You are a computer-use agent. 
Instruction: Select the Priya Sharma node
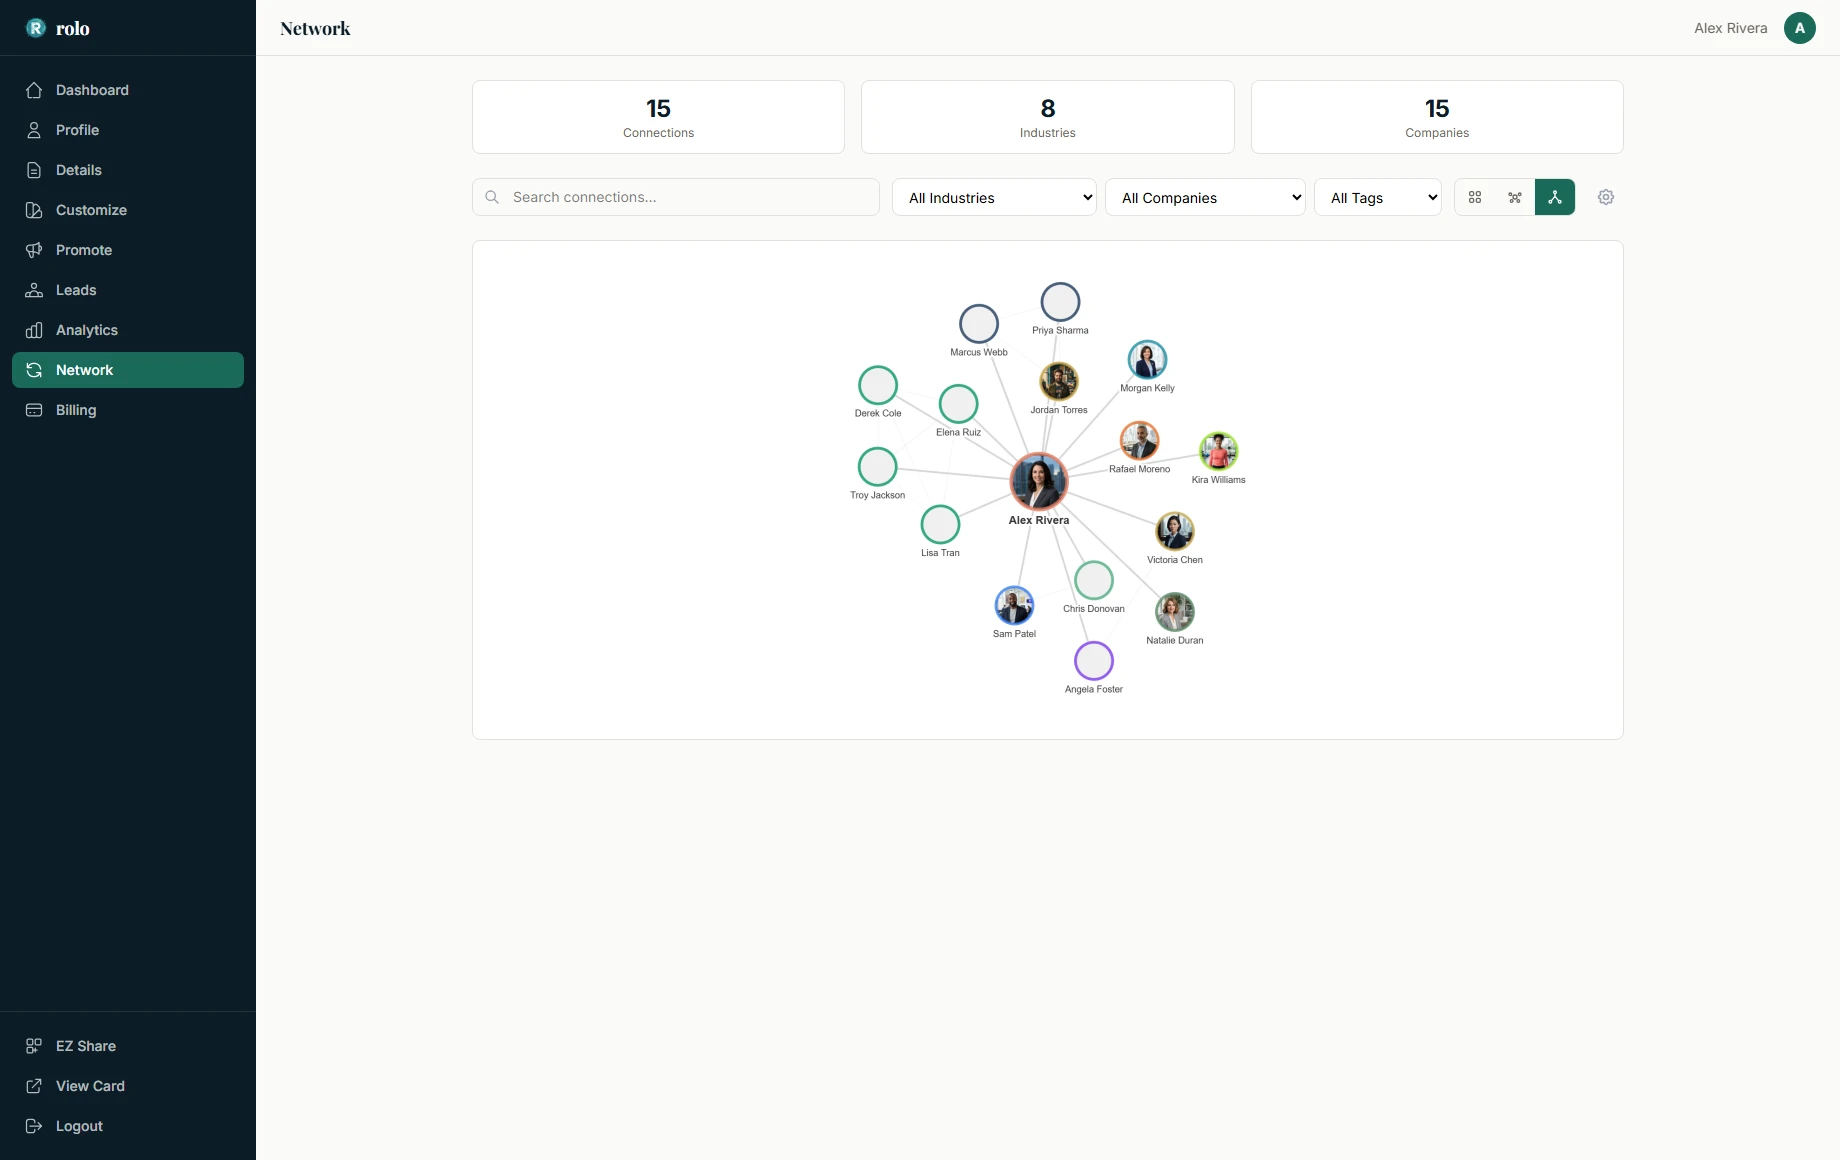click(1060, 302)
